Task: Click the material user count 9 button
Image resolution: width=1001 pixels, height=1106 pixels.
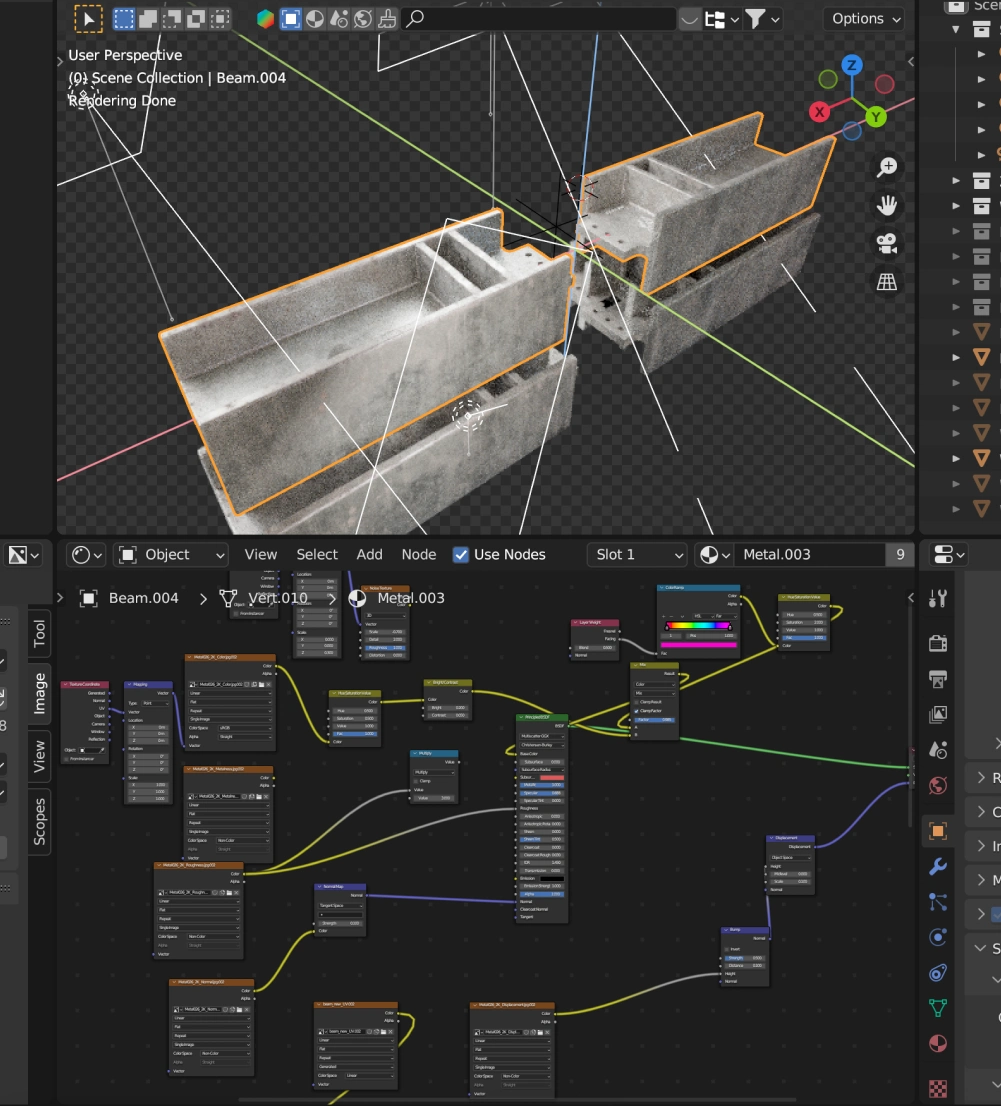Action: pyautogui.click(x=900, y=555)
